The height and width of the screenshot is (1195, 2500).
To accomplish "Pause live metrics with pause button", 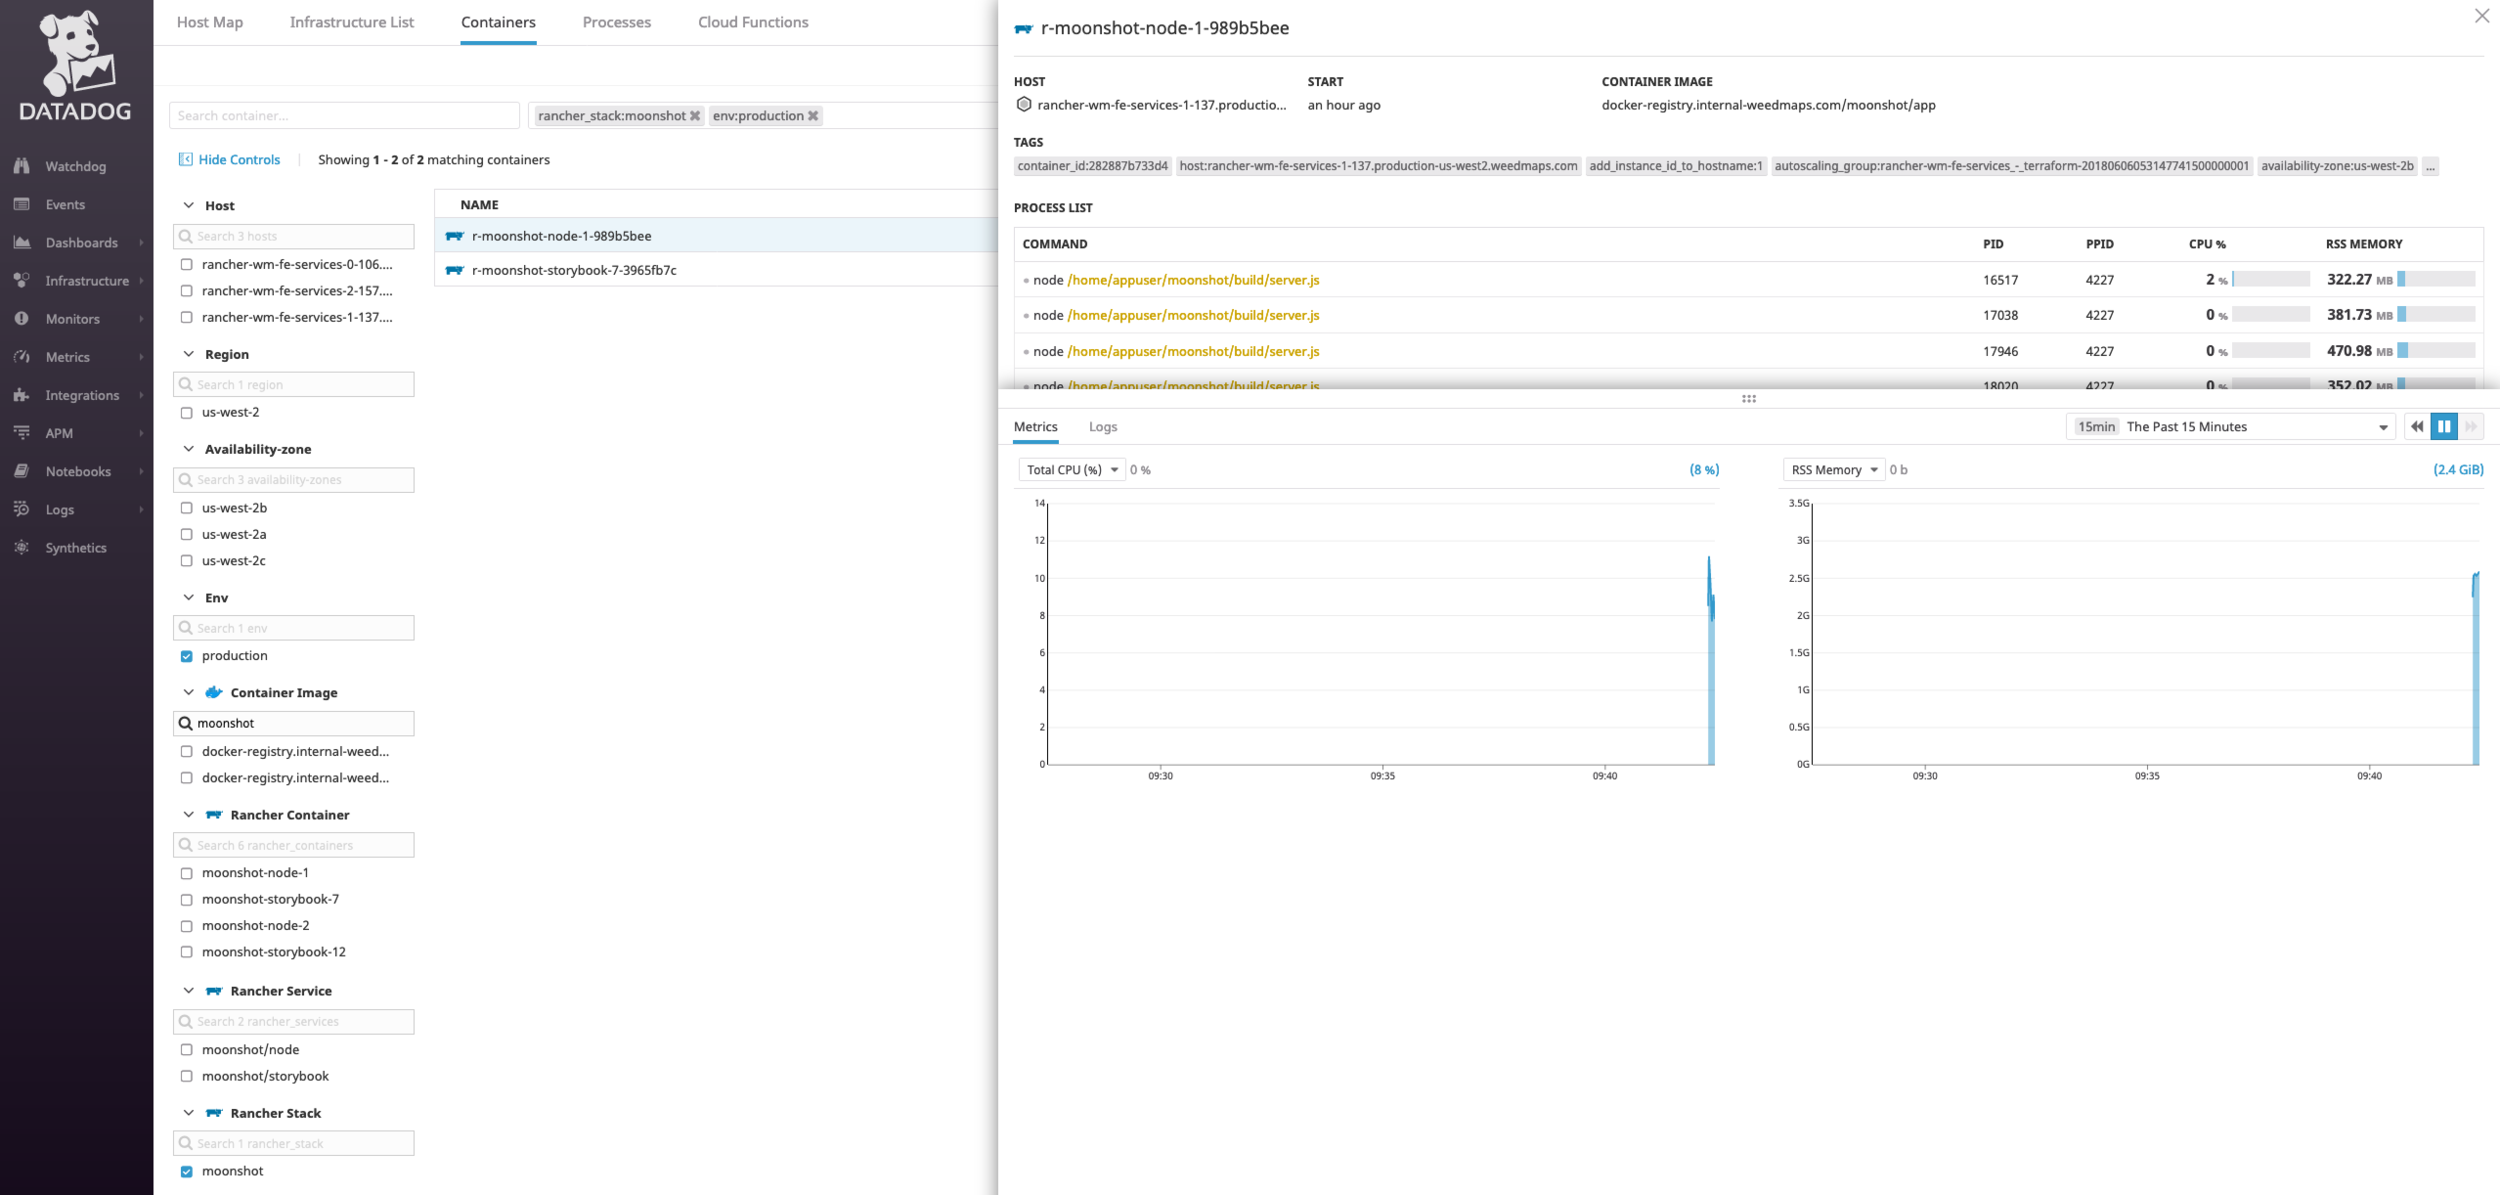I will pyautogui.click(x=2443, y=427).
